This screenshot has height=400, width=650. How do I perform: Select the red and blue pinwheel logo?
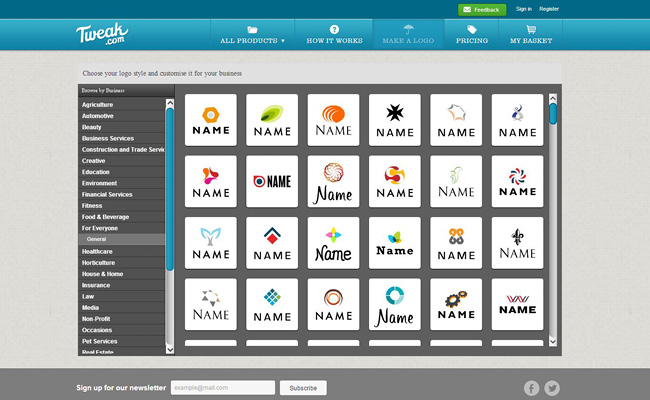pyautogui.click(x=517, y=181)
